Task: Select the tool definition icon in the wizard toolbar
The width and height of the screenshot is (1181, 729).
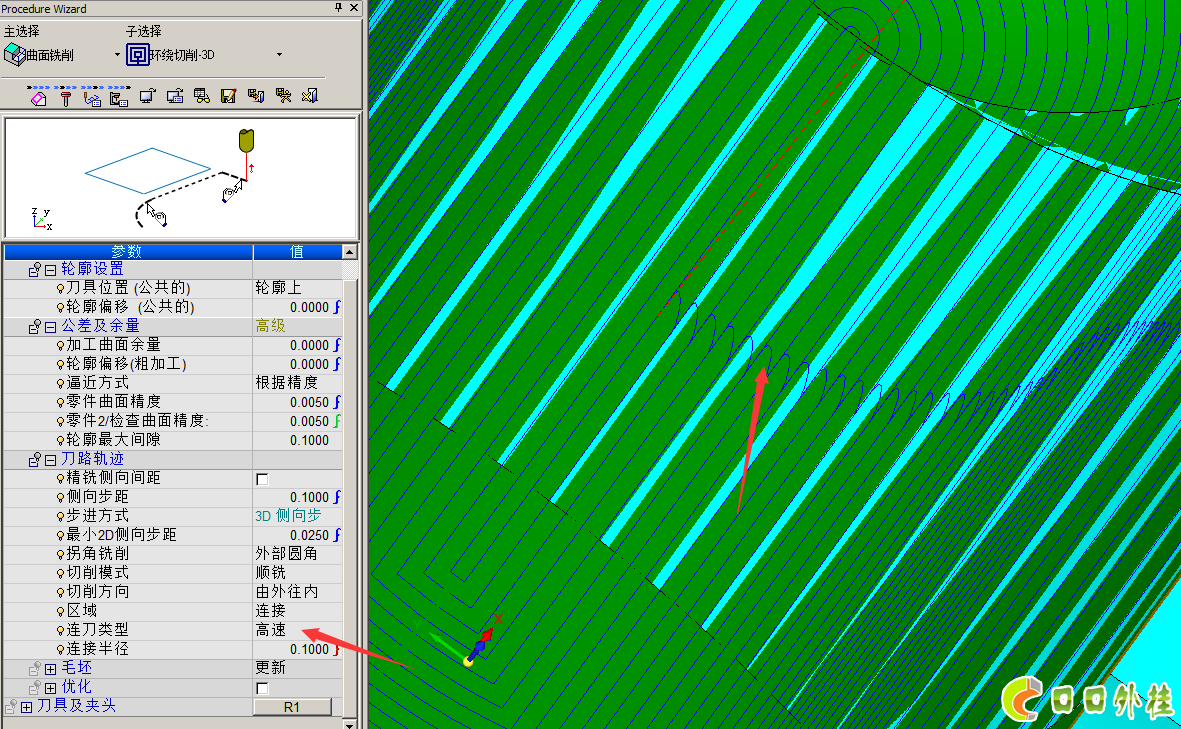Action: [x=65, y=97]
